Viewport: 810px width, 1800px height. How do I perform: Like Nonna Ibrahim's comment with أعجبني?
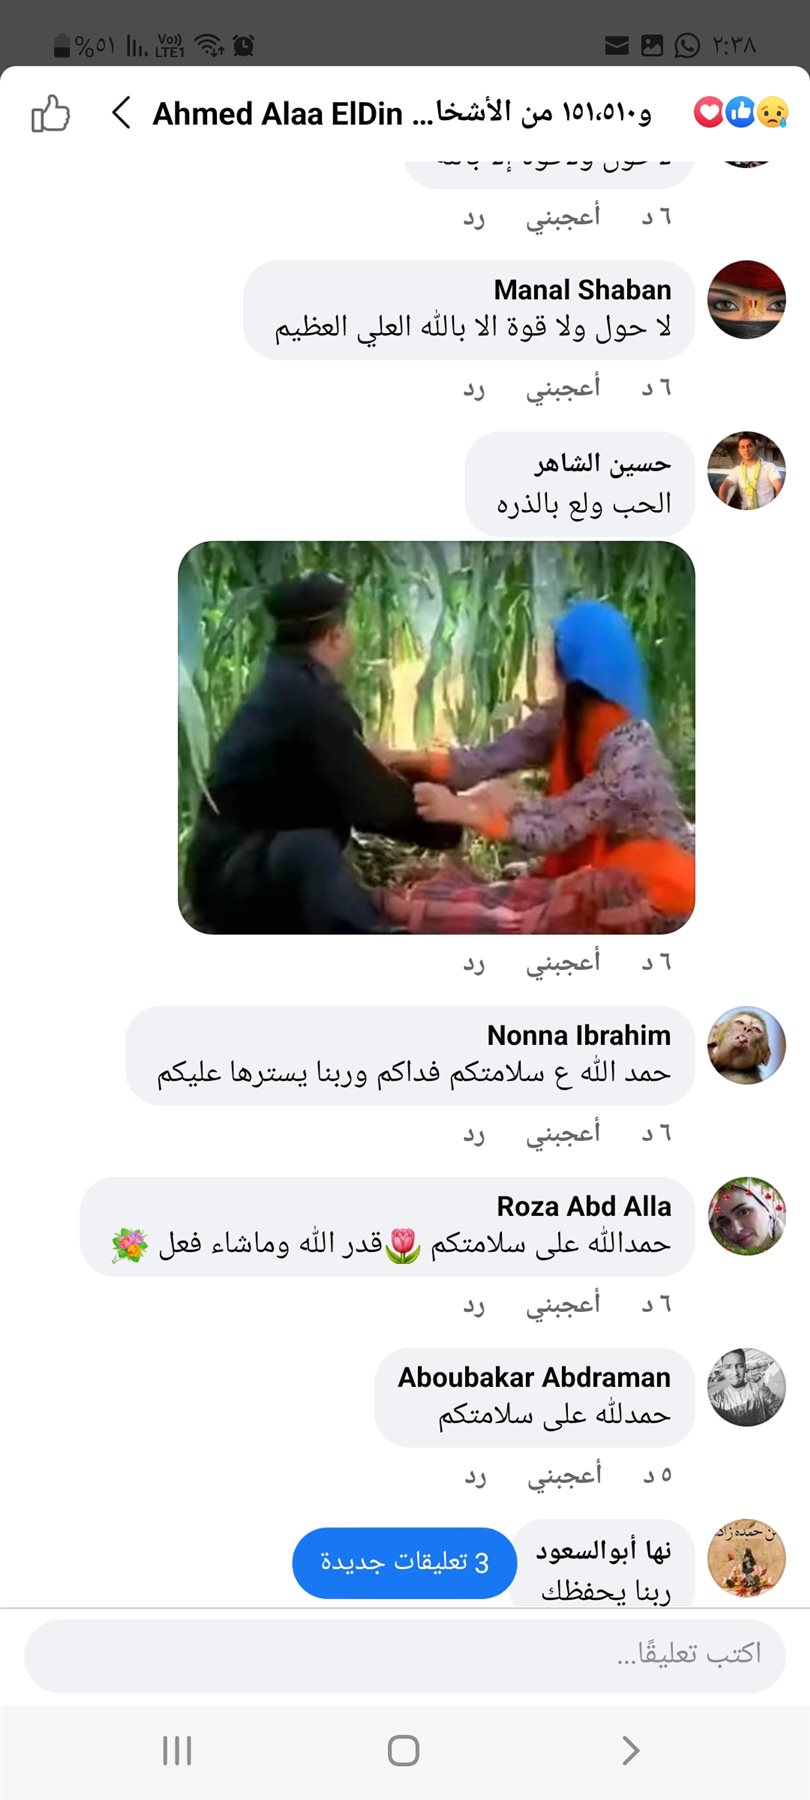tap(563, 1132)
